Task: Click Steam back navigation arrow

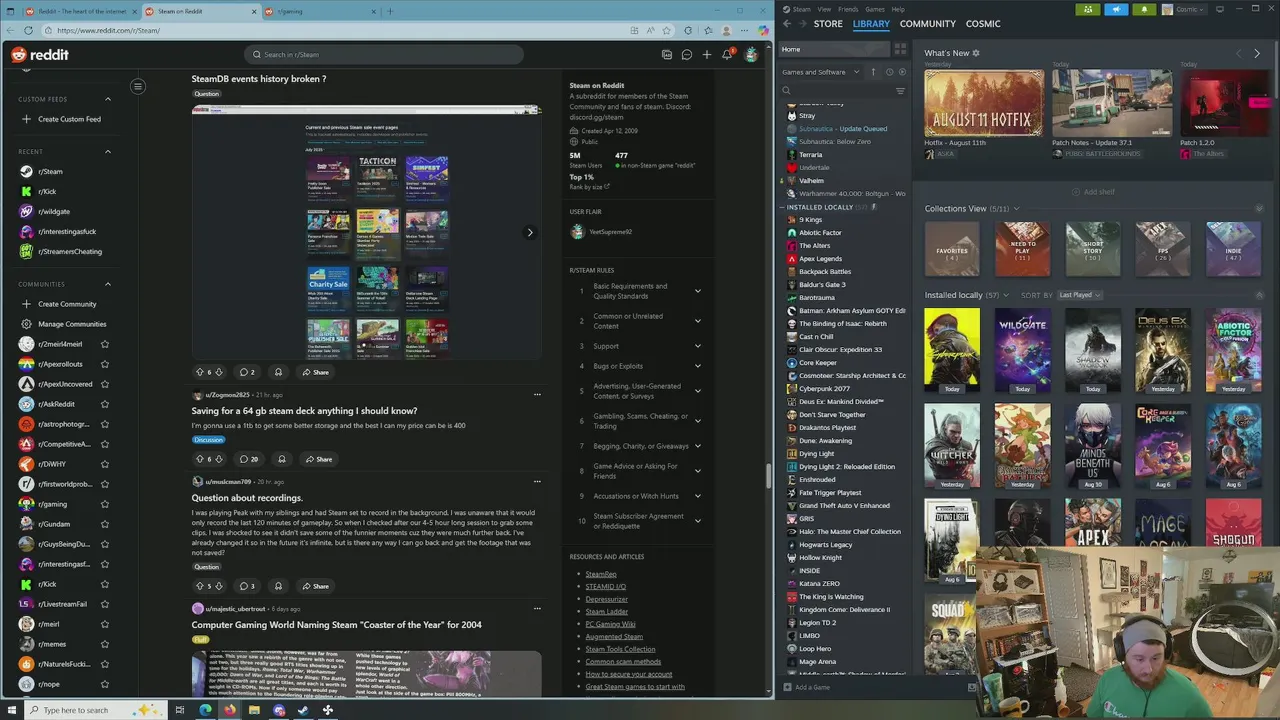Action: (x=787, y=23)
